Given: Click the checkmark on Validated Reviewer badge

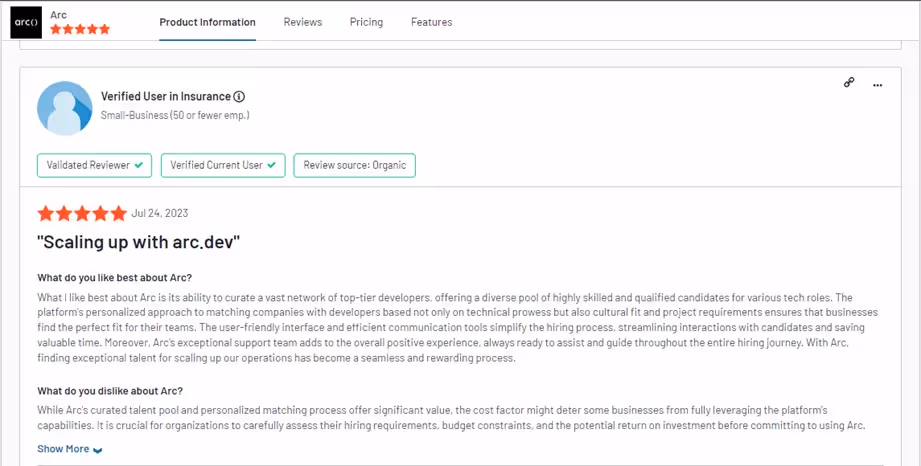Looking at the screenshot, I should point(139,166).
